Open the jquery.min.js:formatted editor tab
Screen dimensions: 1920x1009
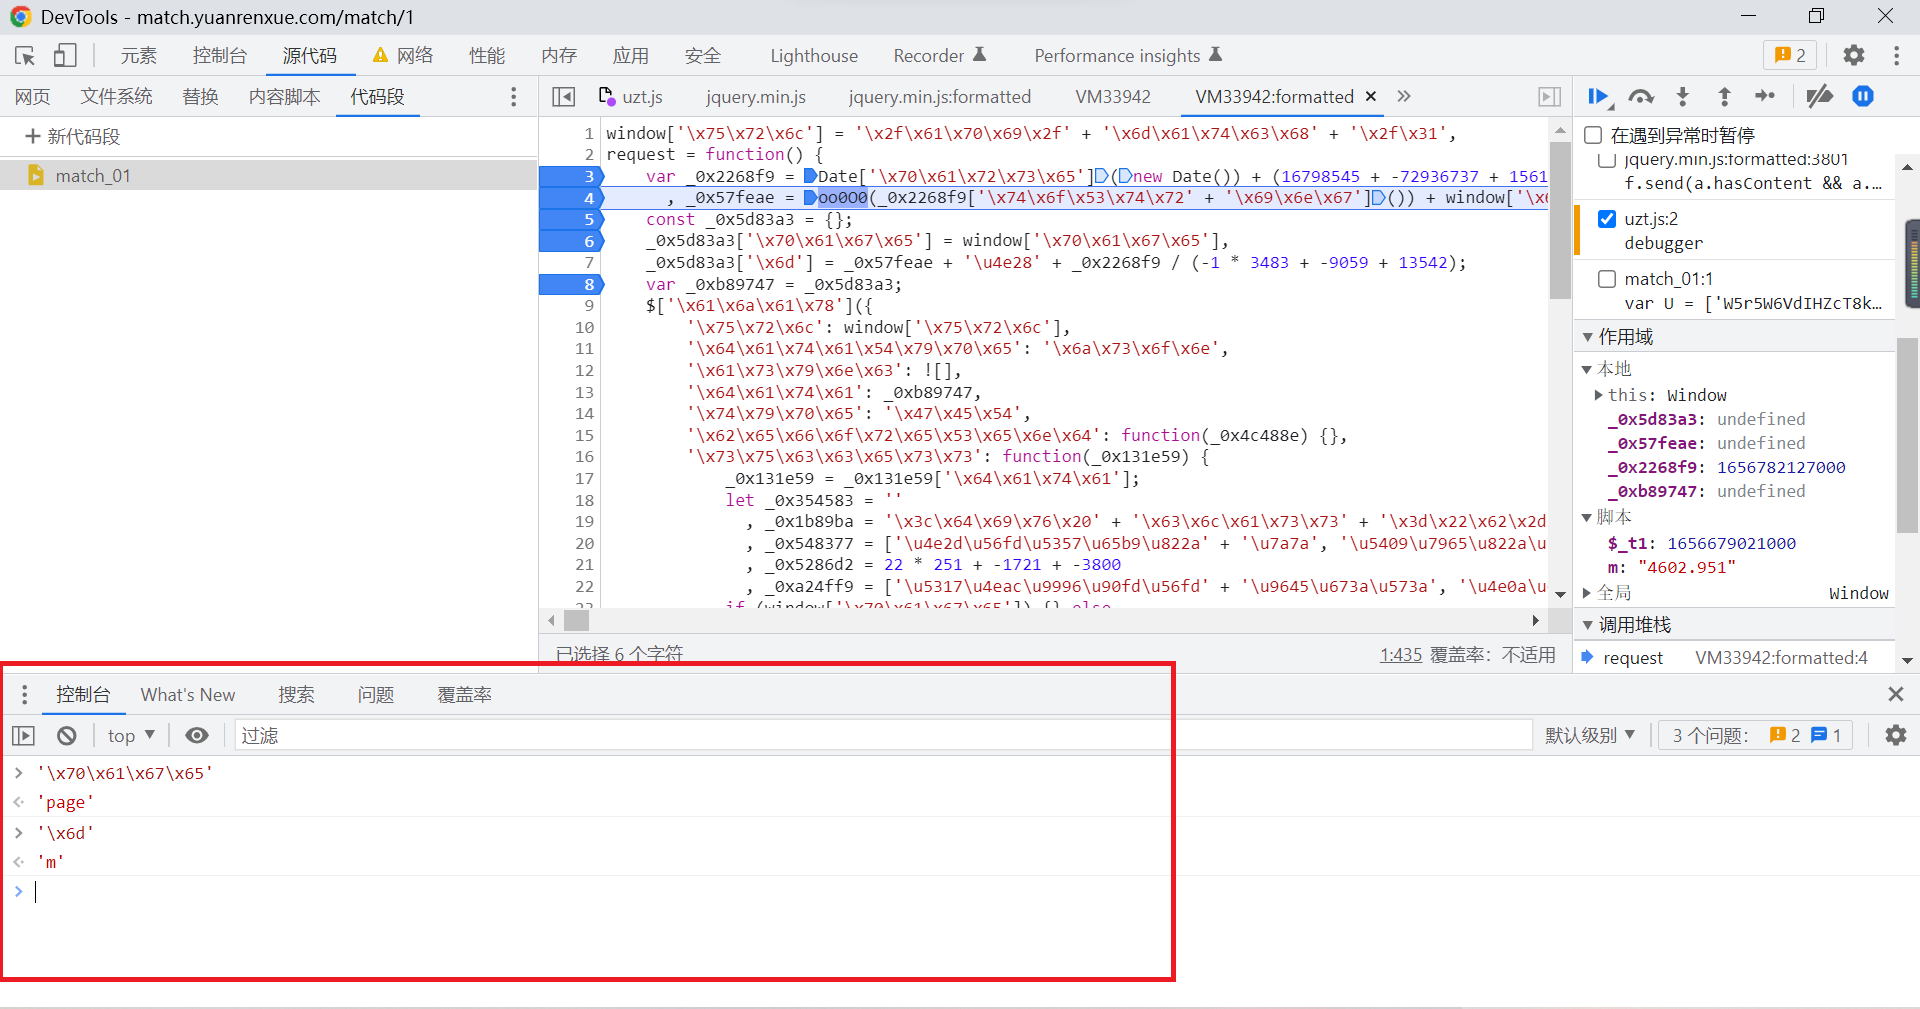[940, 97]
